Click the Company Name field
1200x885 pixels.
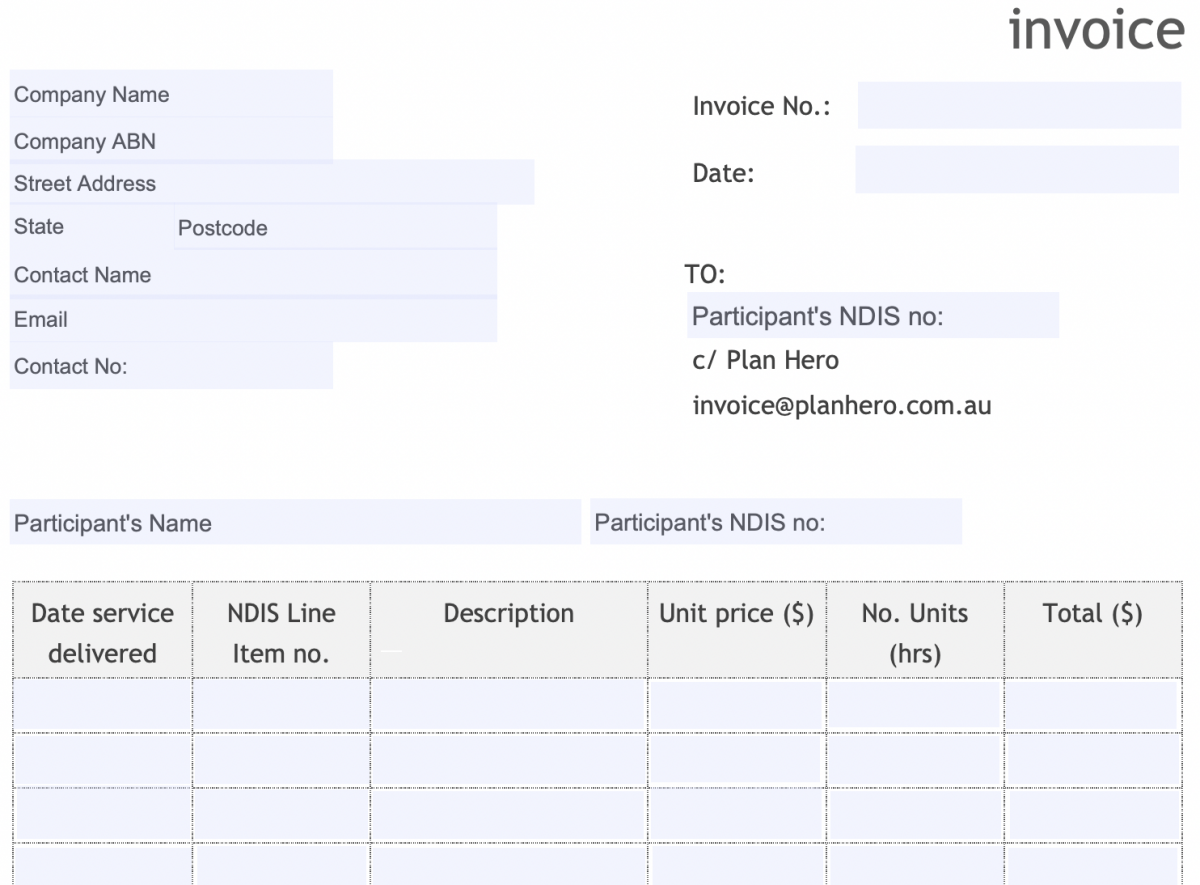tap(171, 94)
